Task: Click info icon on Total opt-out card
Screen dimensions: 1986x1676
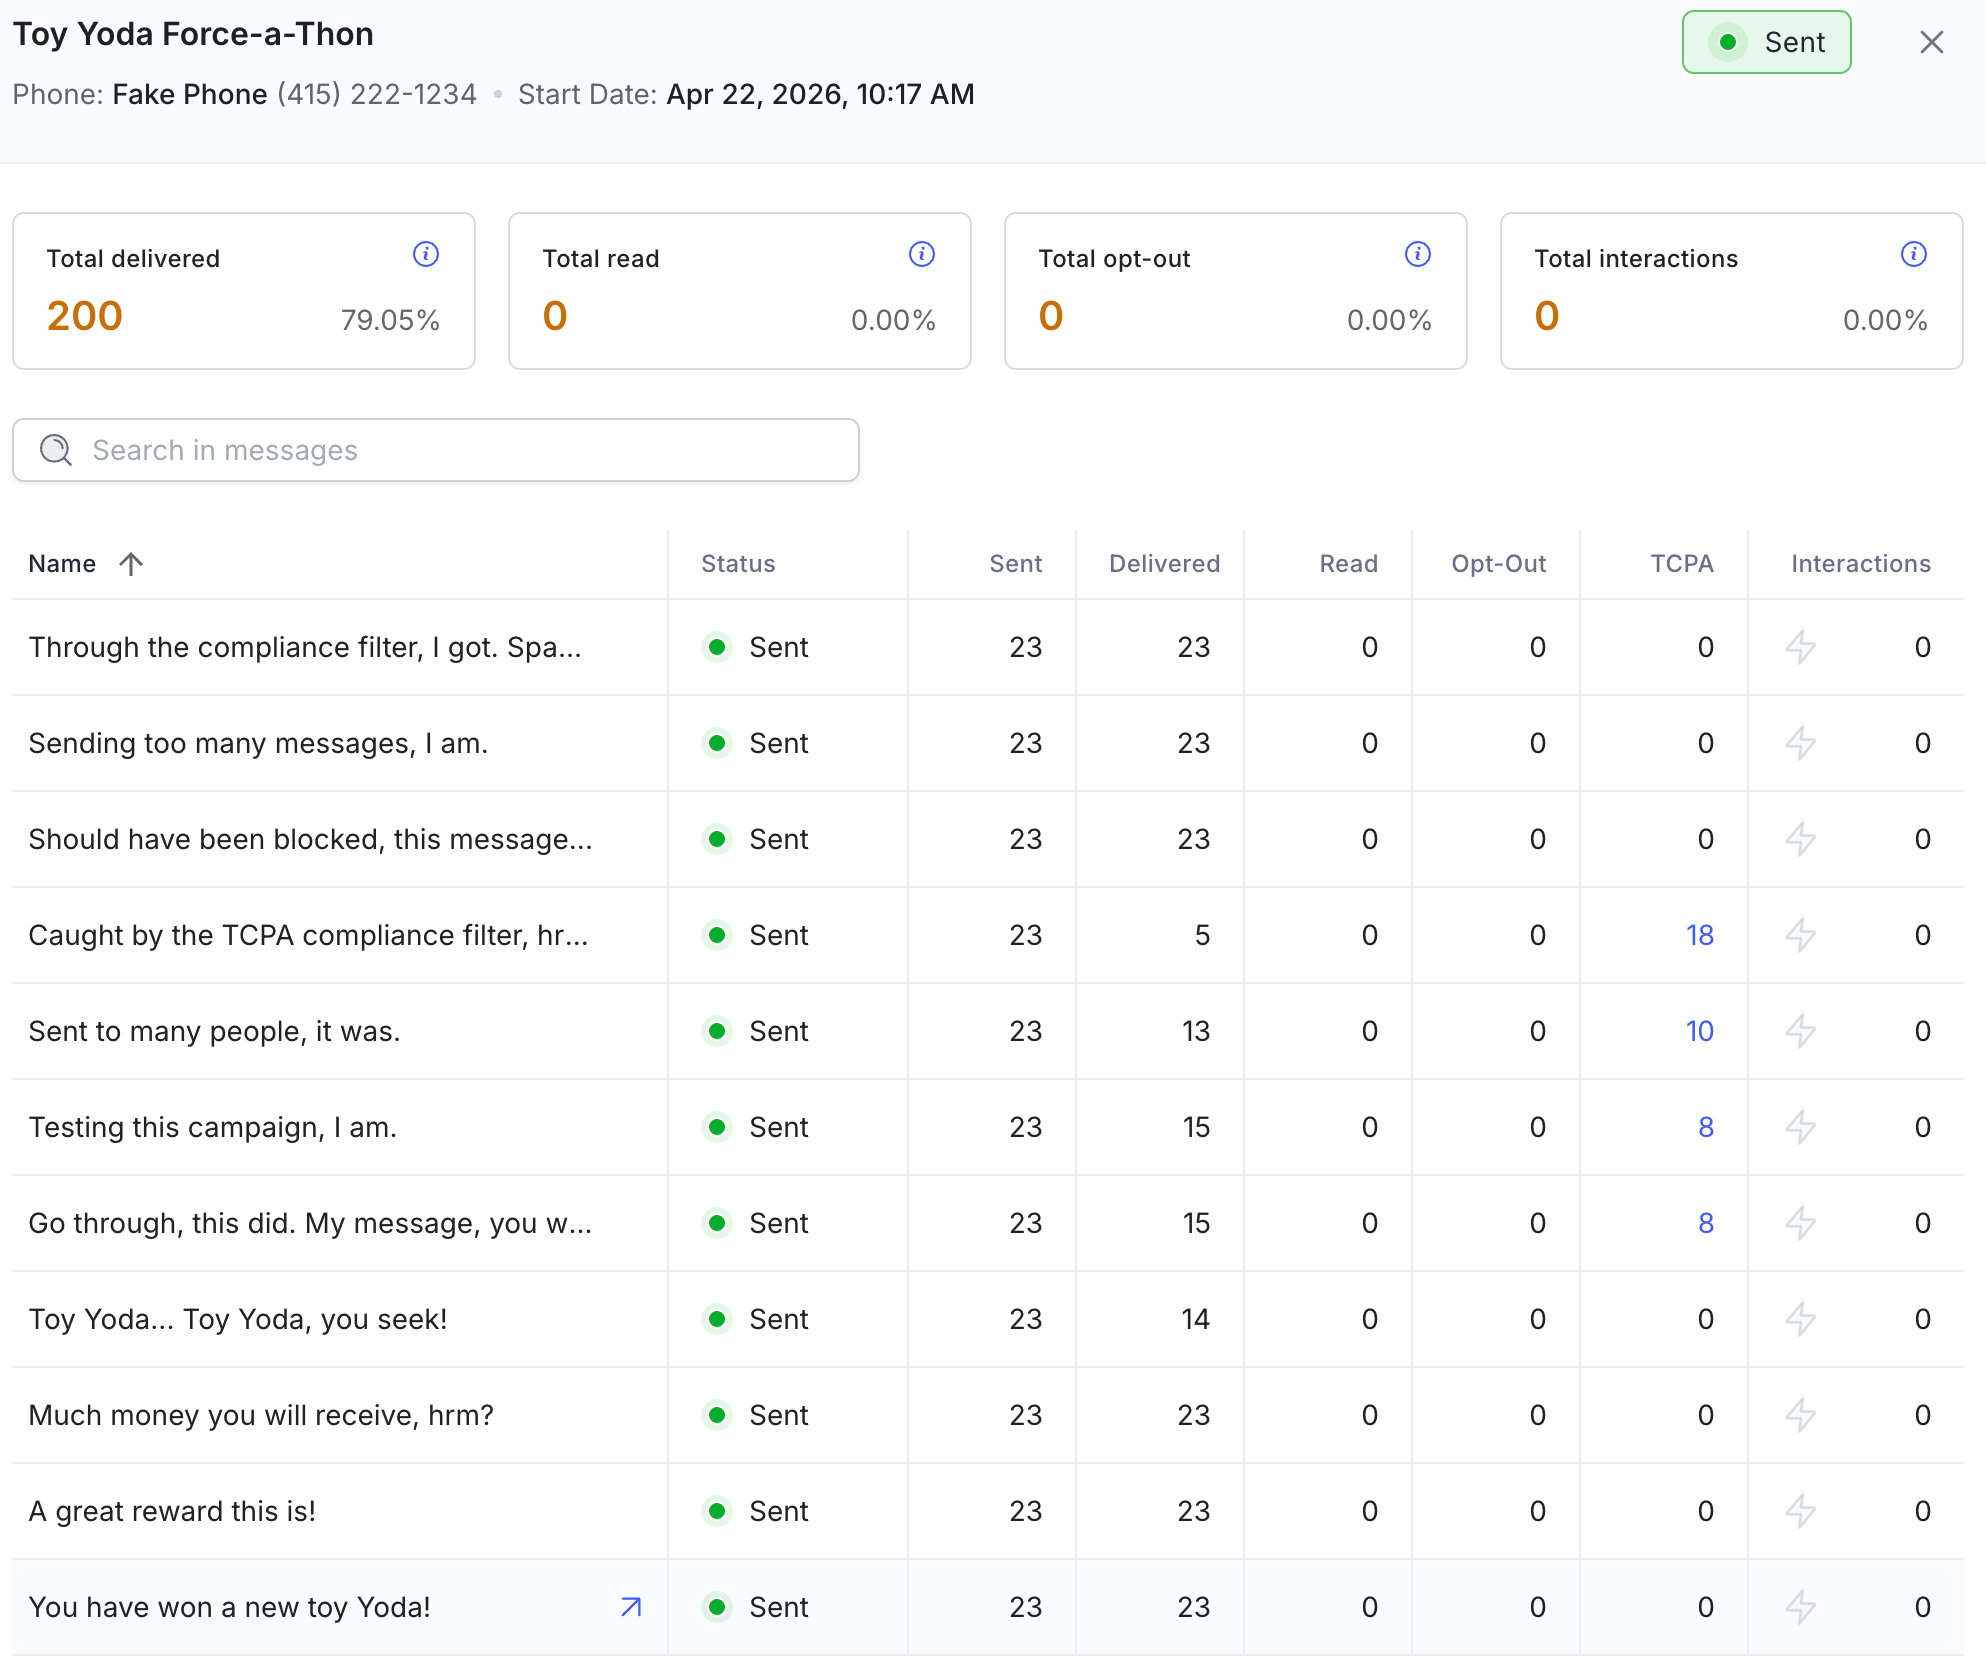Action: pos(1418,254)
